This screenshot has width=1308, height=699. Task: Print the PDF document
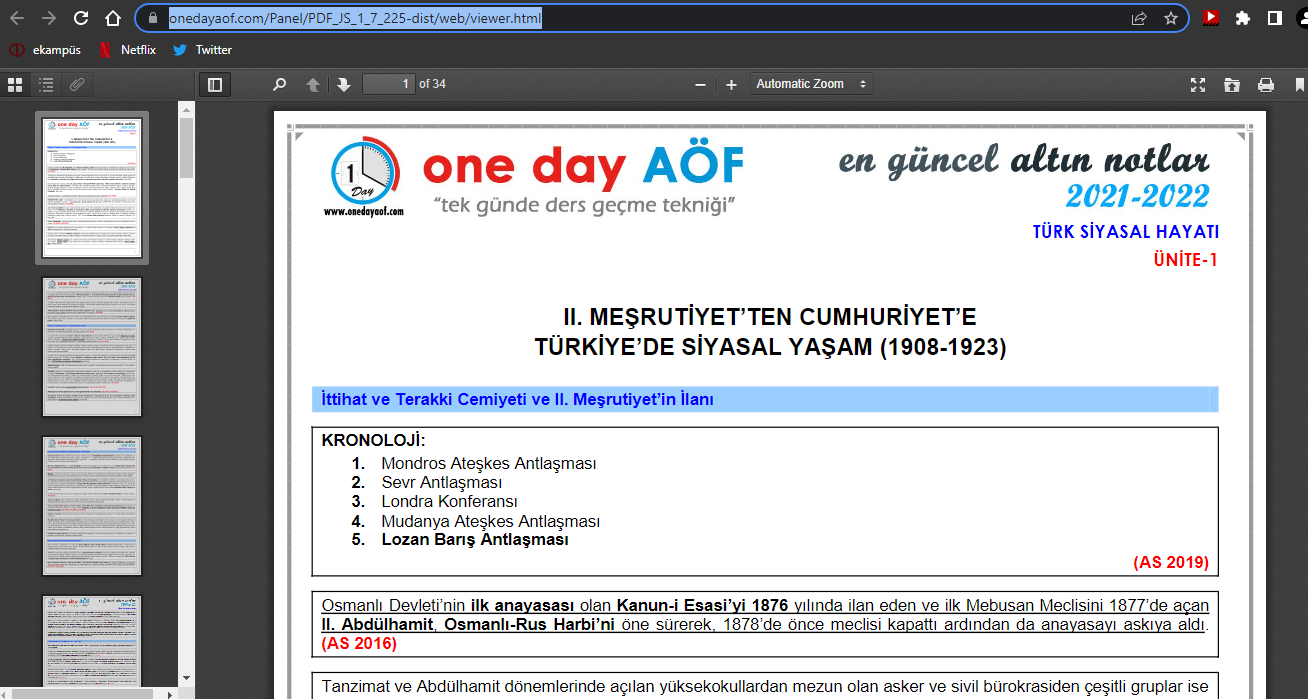(x=1265, y=85)
